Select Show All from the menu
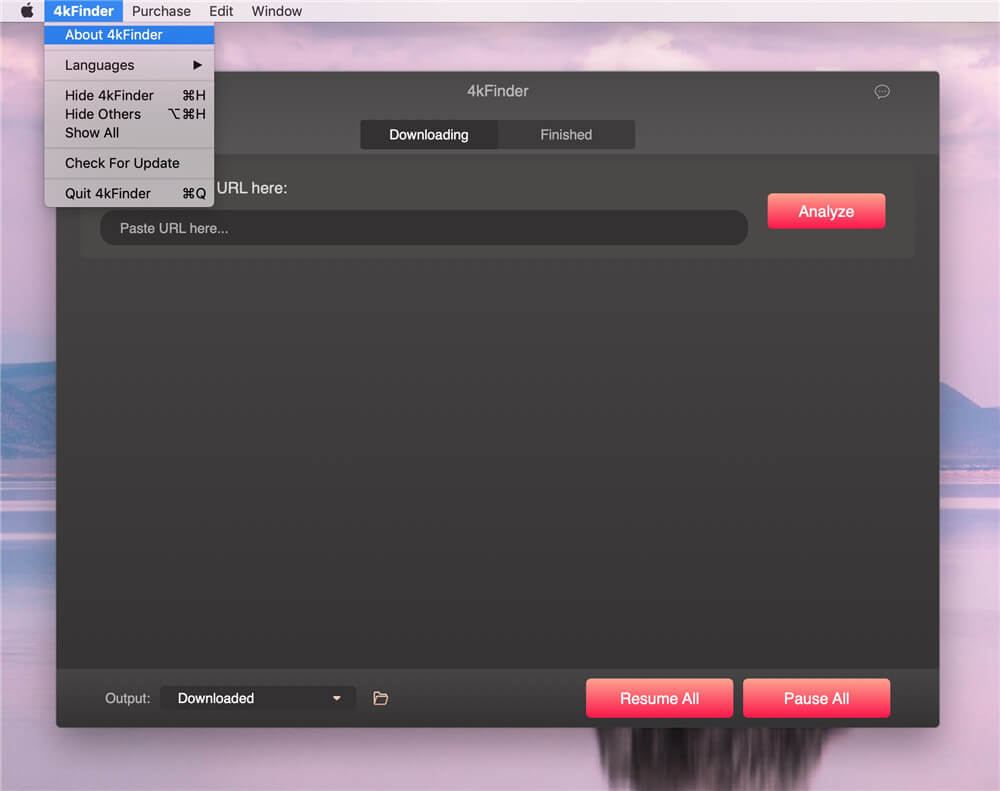The image size is (1000, 791). tap(91, 133)
